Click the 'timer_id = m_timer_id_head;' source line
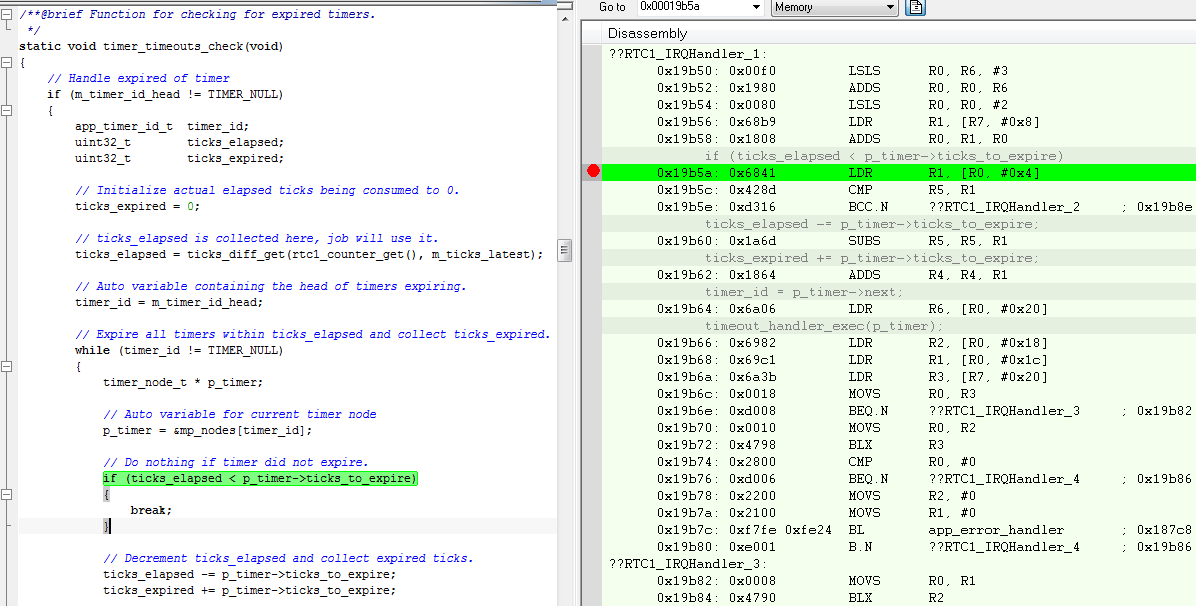 tap(169, 302)
